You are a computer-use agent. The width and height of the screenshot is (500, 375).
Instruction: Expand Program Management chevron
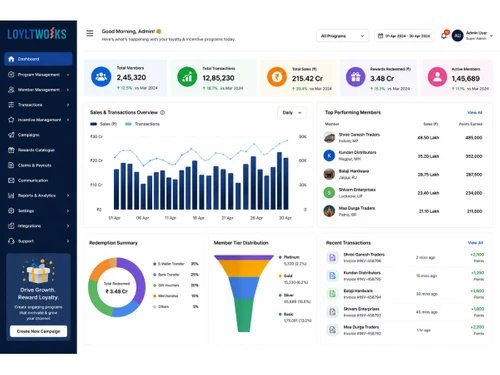[x=68, y=75]
